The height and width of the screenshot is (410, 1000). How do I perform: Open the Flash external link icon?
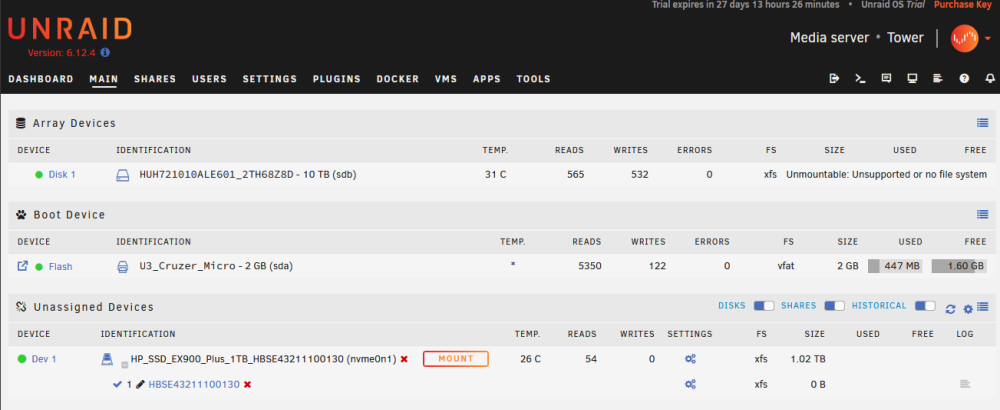[22, 266]
